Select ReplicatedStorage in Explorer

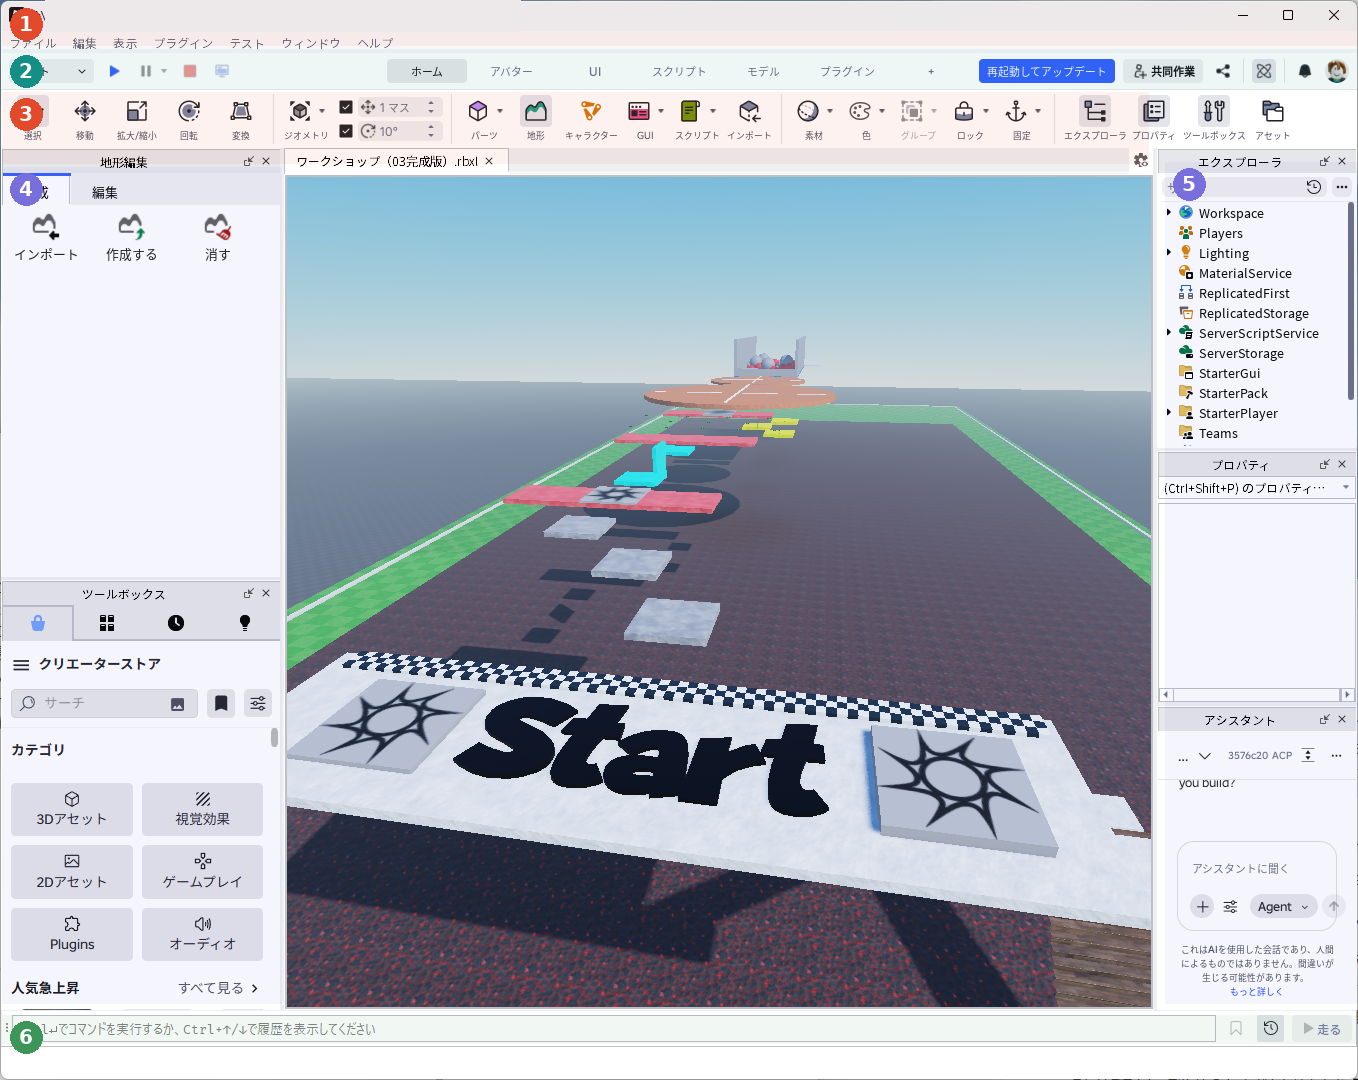pyautogui.click(x=1254, y=313)
